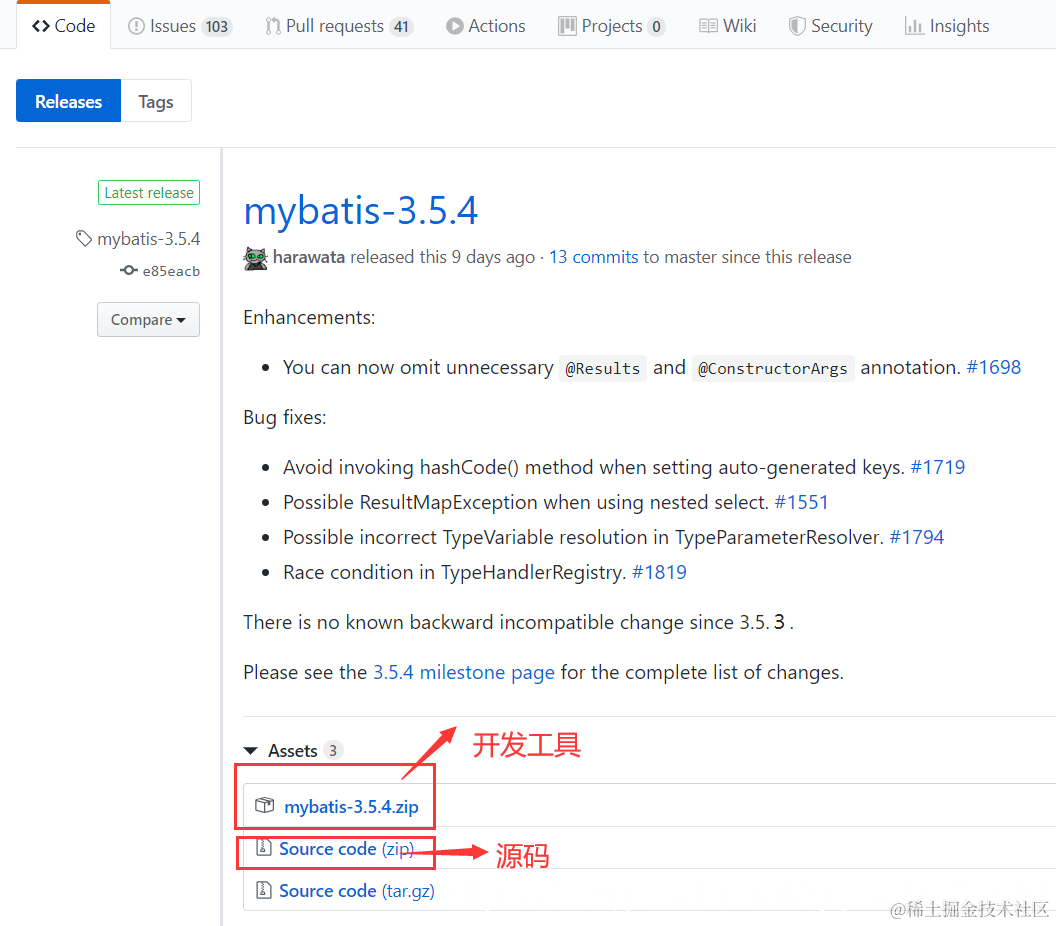Open the Projects tab

[x=612, y=26]
